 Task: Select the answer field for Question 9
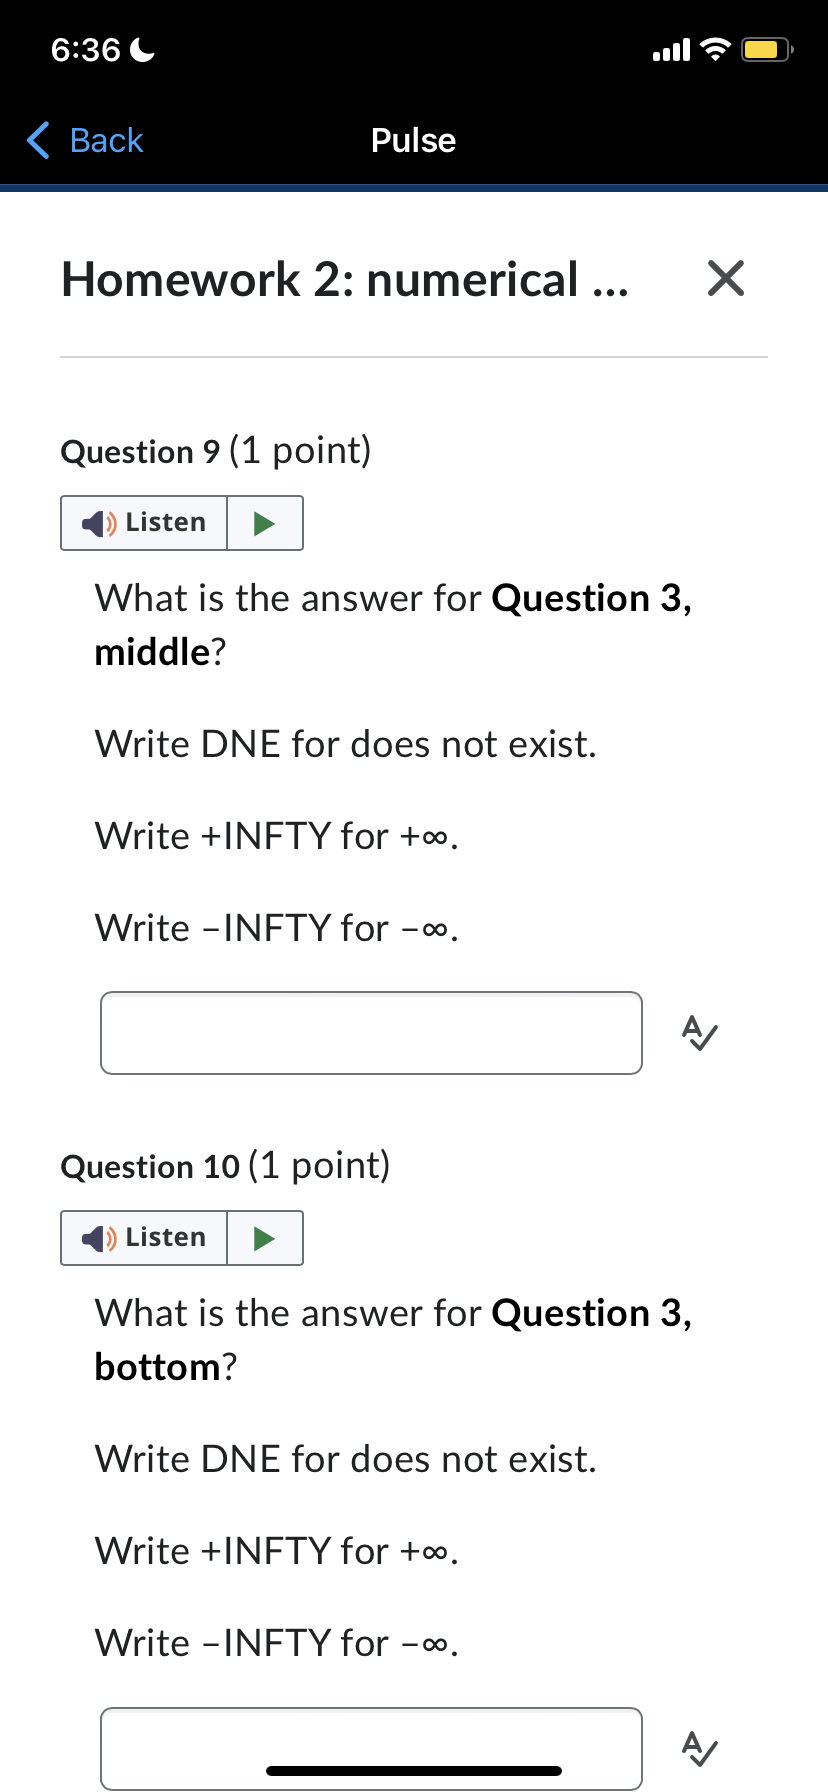[x=371, y=1033]
